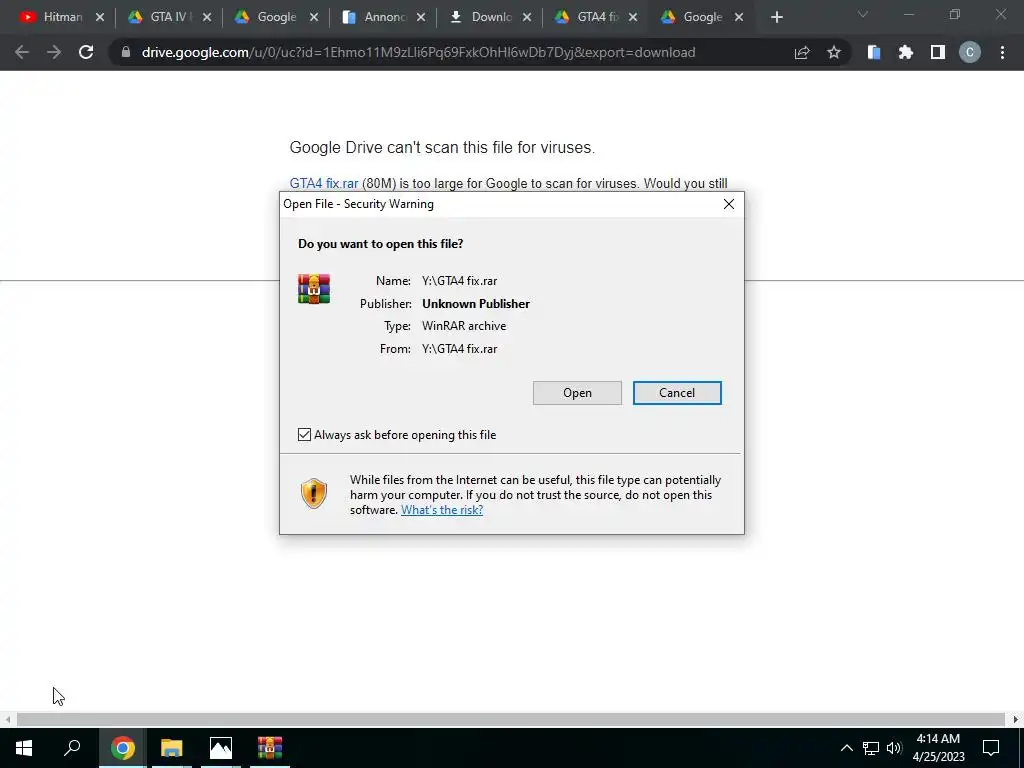The width and height of the screenshot is (1024, 768).
Task: Click the From value Y:\GTA4 fix.rar
Action: pos(459,349)
